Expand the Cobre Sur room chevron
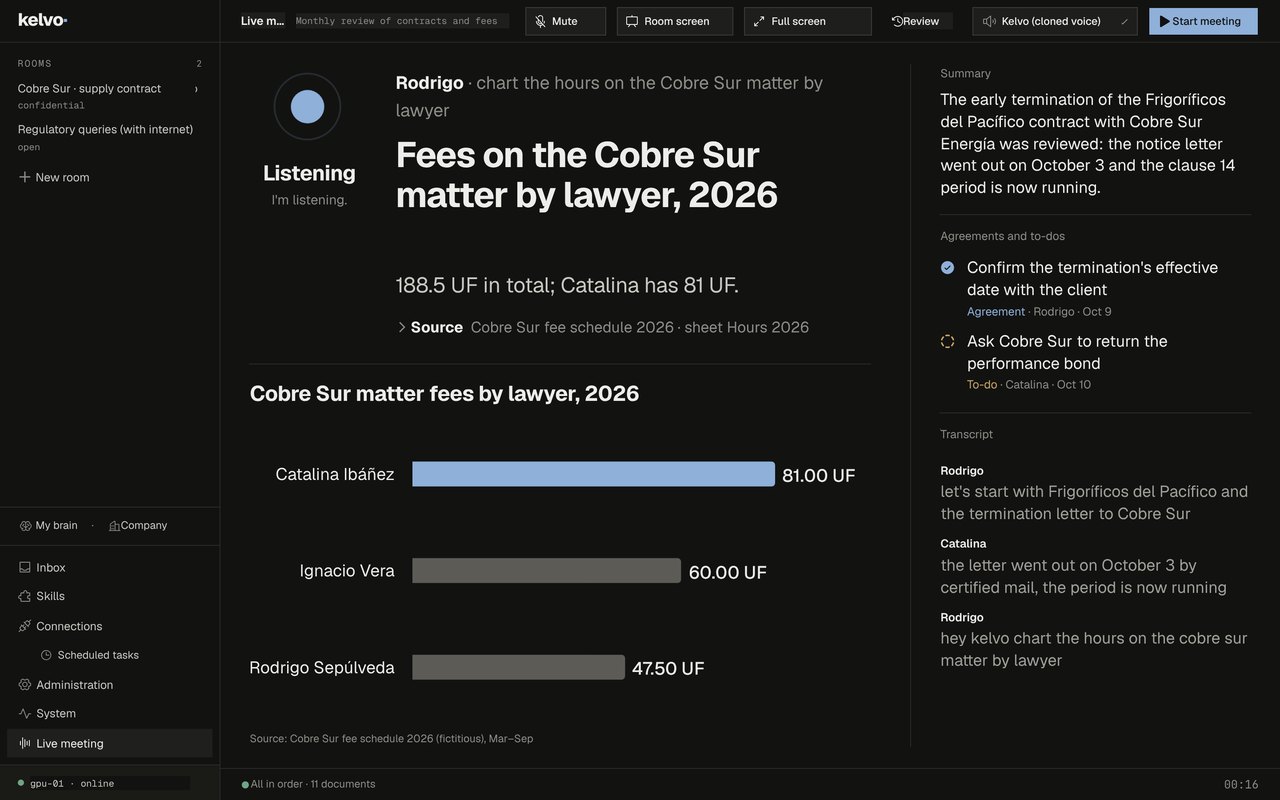This screenshot has width=1280, height=800. click(x=196, y=89)
